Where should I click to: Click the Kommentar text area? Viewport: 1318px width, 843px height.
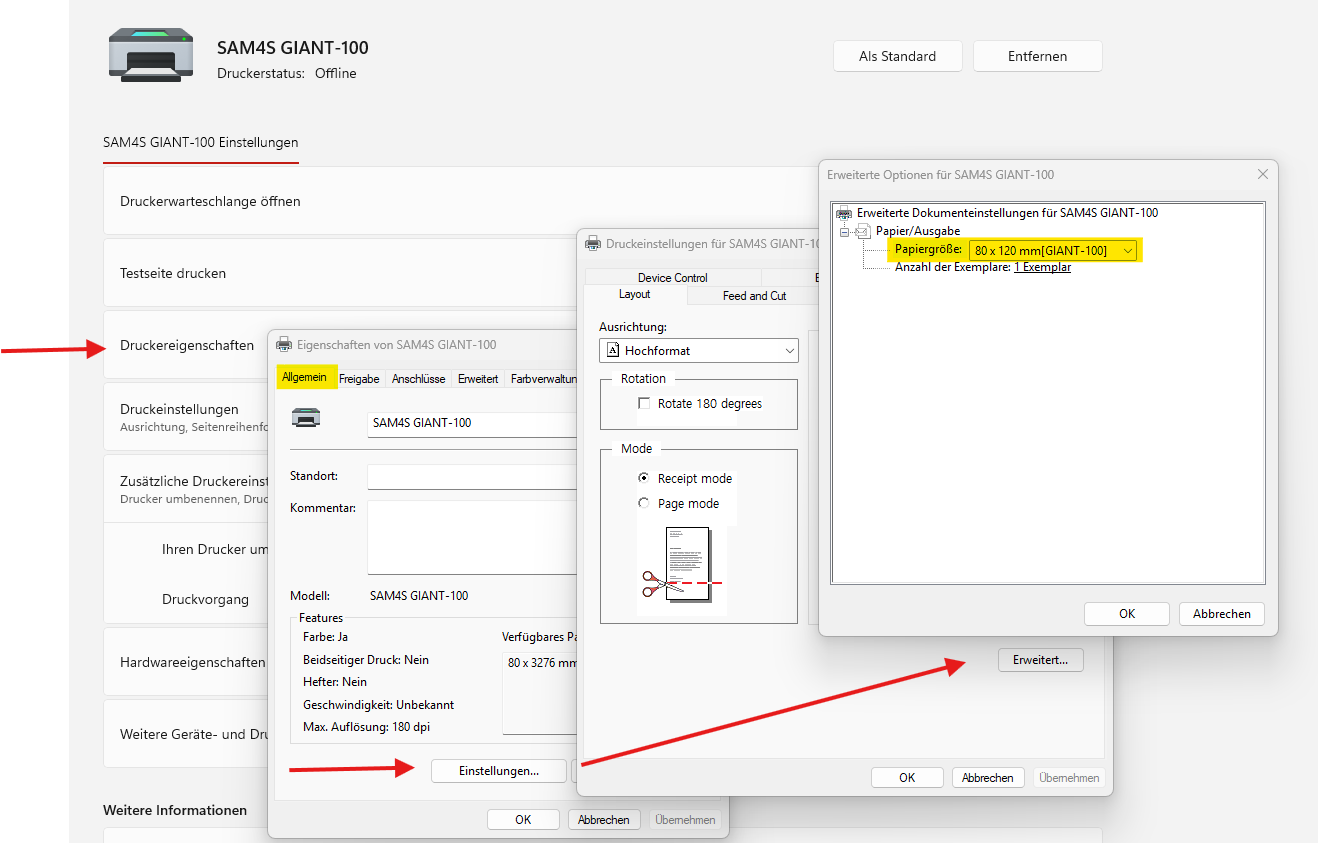(472, 537)
